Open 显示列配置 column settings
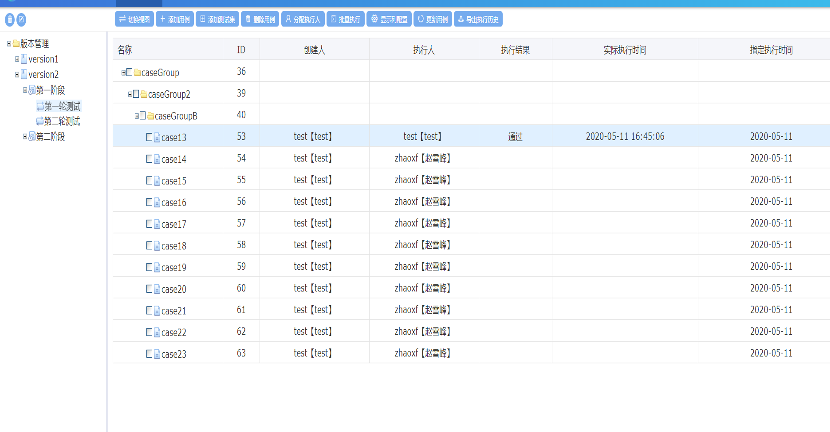830x432 pixels. click(387, 19)
